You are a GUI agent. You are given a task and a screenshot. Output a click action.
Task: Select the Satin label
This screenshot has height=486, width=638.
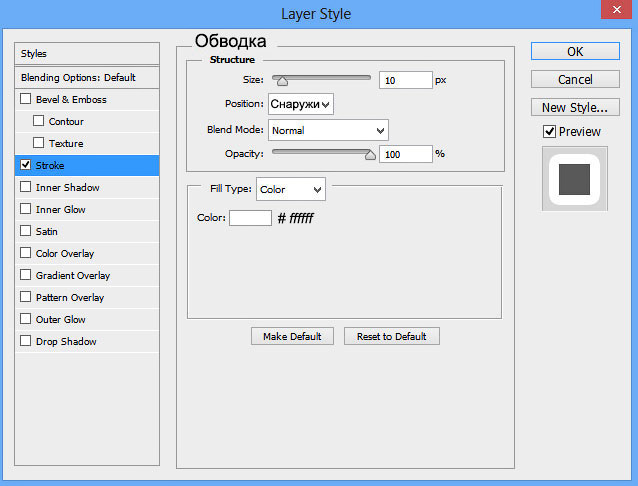[46, 232]
